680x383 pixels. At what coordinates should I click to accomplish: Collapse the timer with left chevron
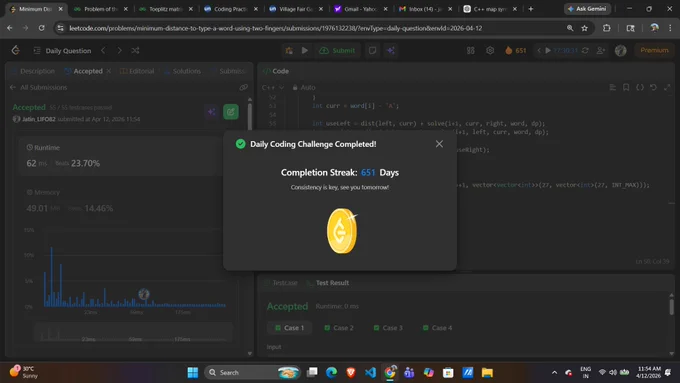(539, 51)
